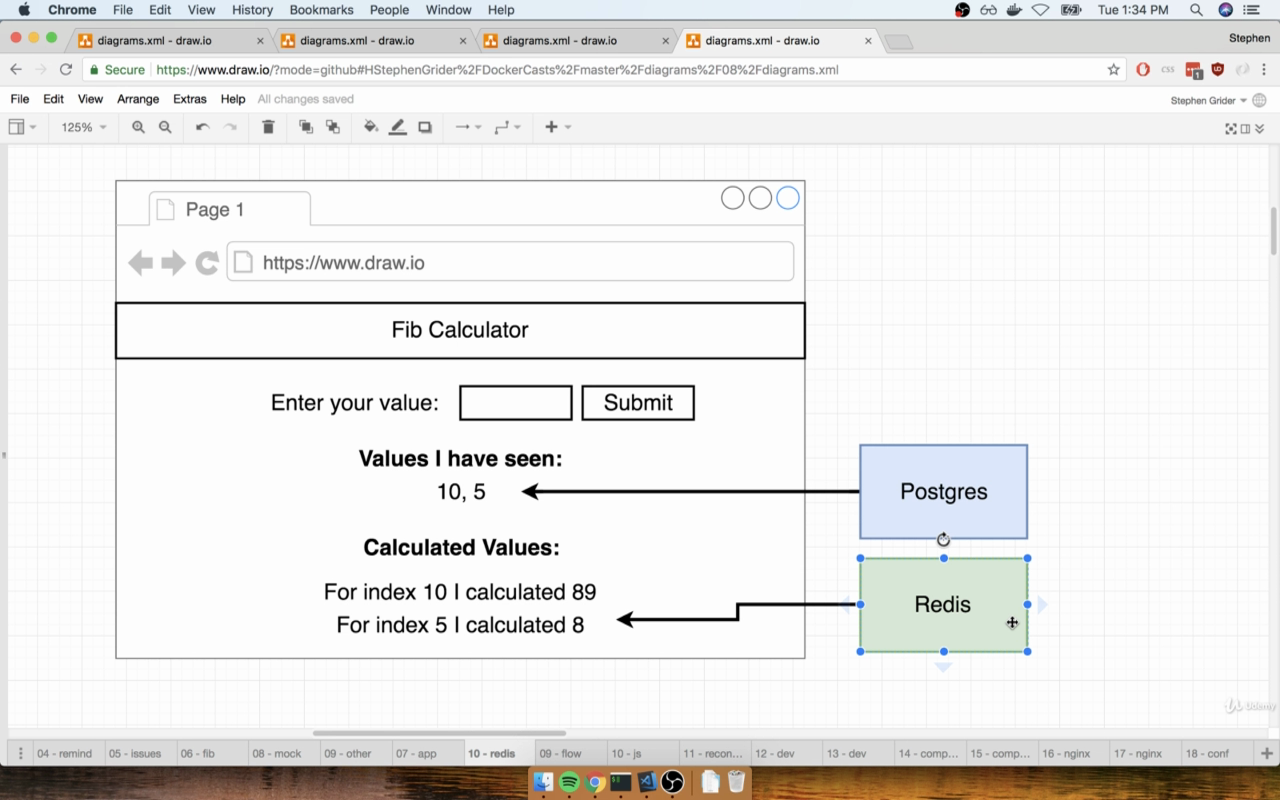Viewport: 1280px width, 800px height.
Task: Open the draw.io Arrange menu
Action: pyautogui.click(x=138, y=99)
